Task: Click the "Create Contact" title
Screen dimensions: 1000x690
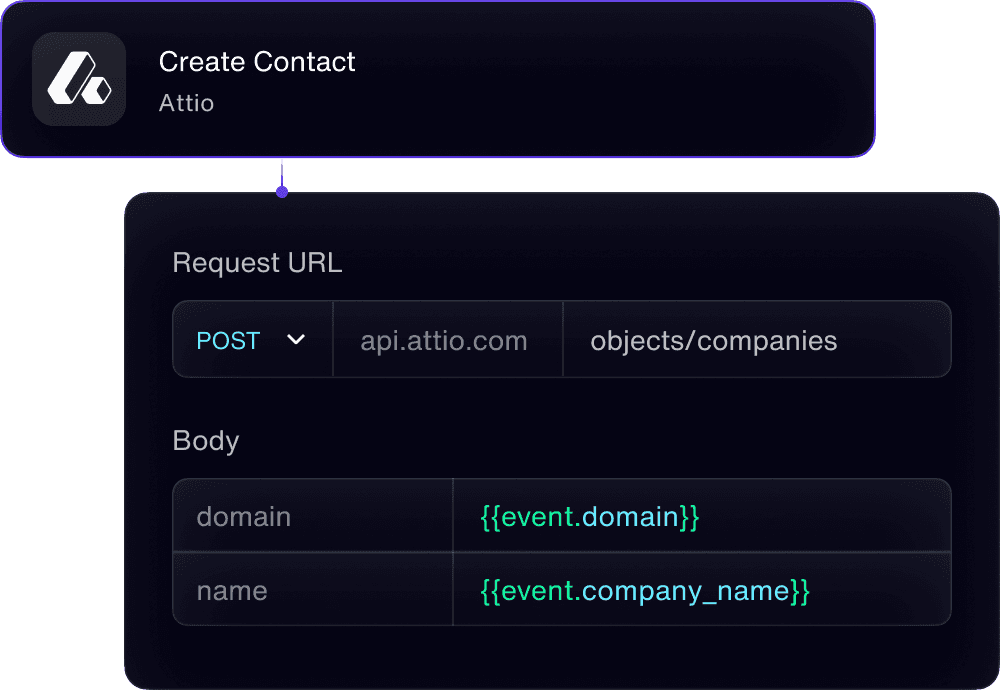Action: [x=257, y=62]
